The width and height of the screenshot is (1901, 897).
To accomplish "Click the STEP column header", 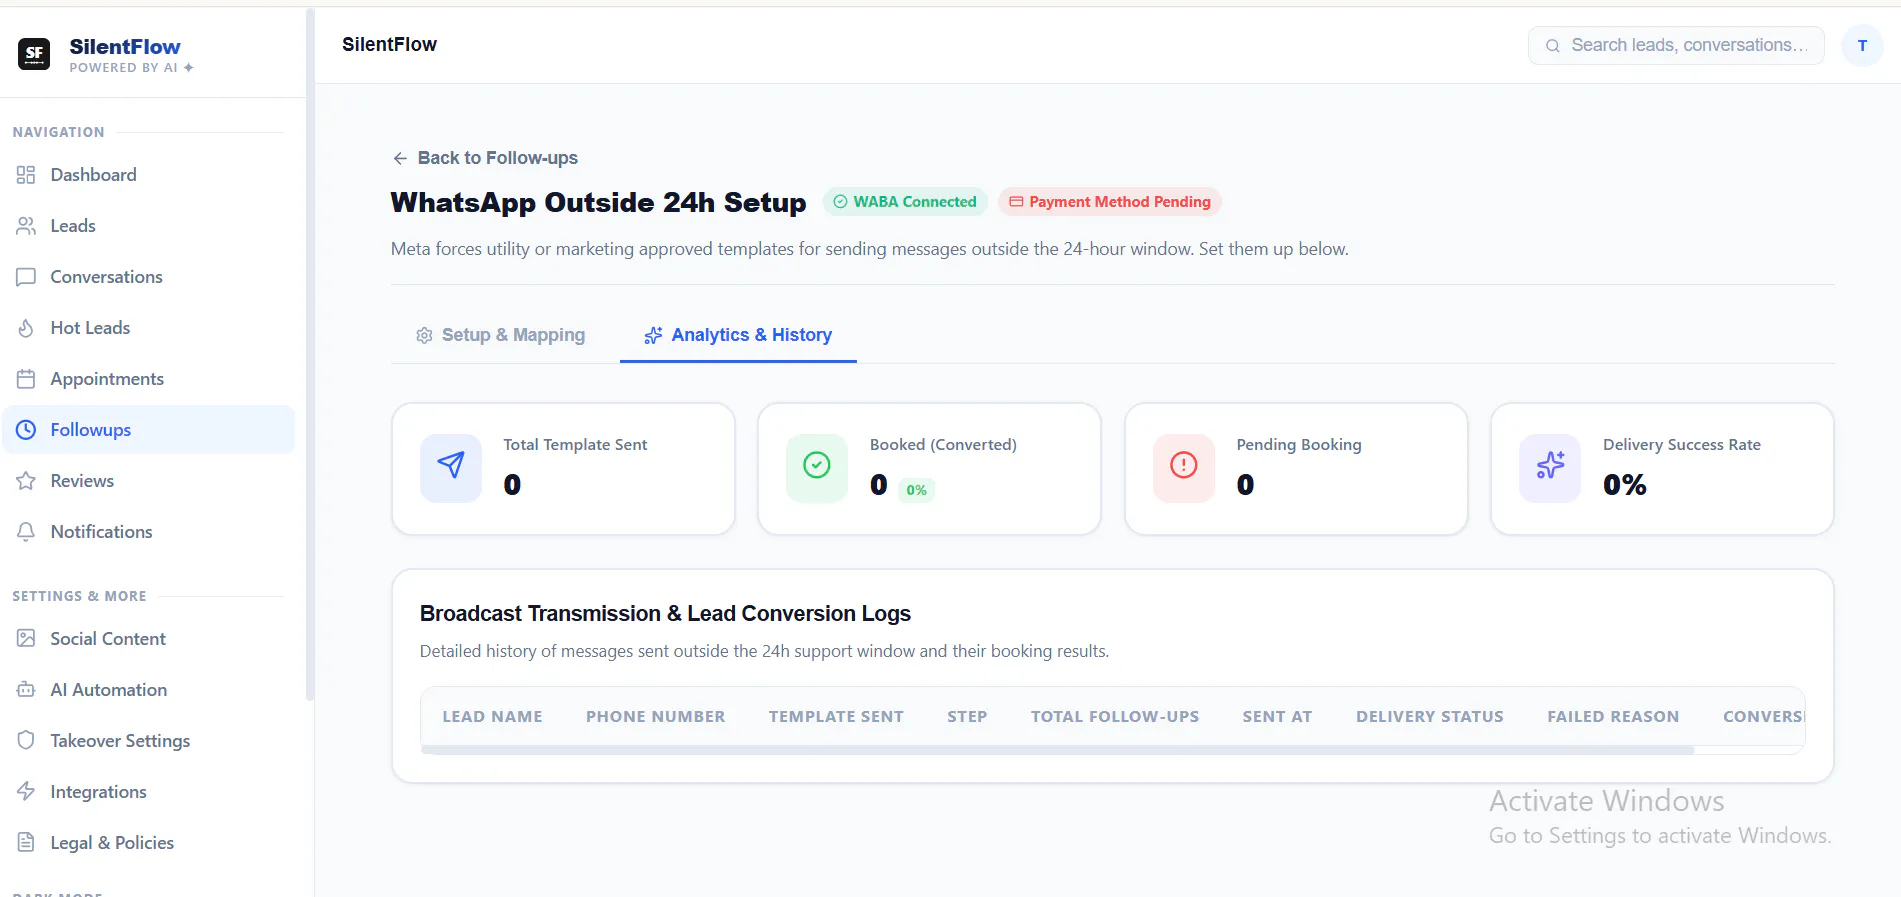I will 967,717.
